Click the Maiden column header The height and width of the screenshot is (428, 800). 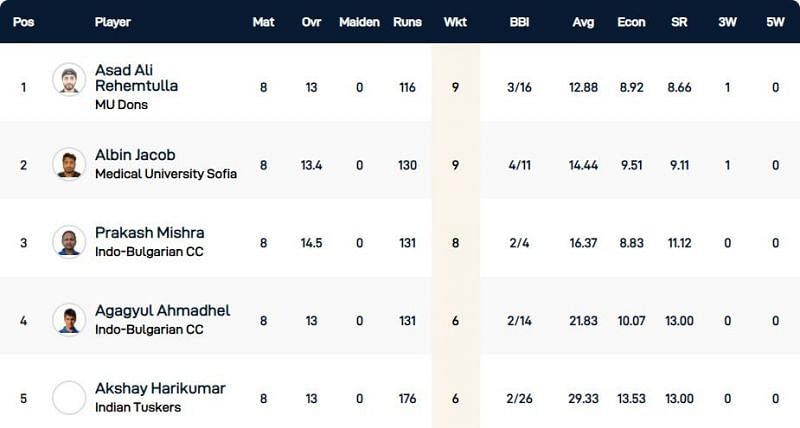359,22
